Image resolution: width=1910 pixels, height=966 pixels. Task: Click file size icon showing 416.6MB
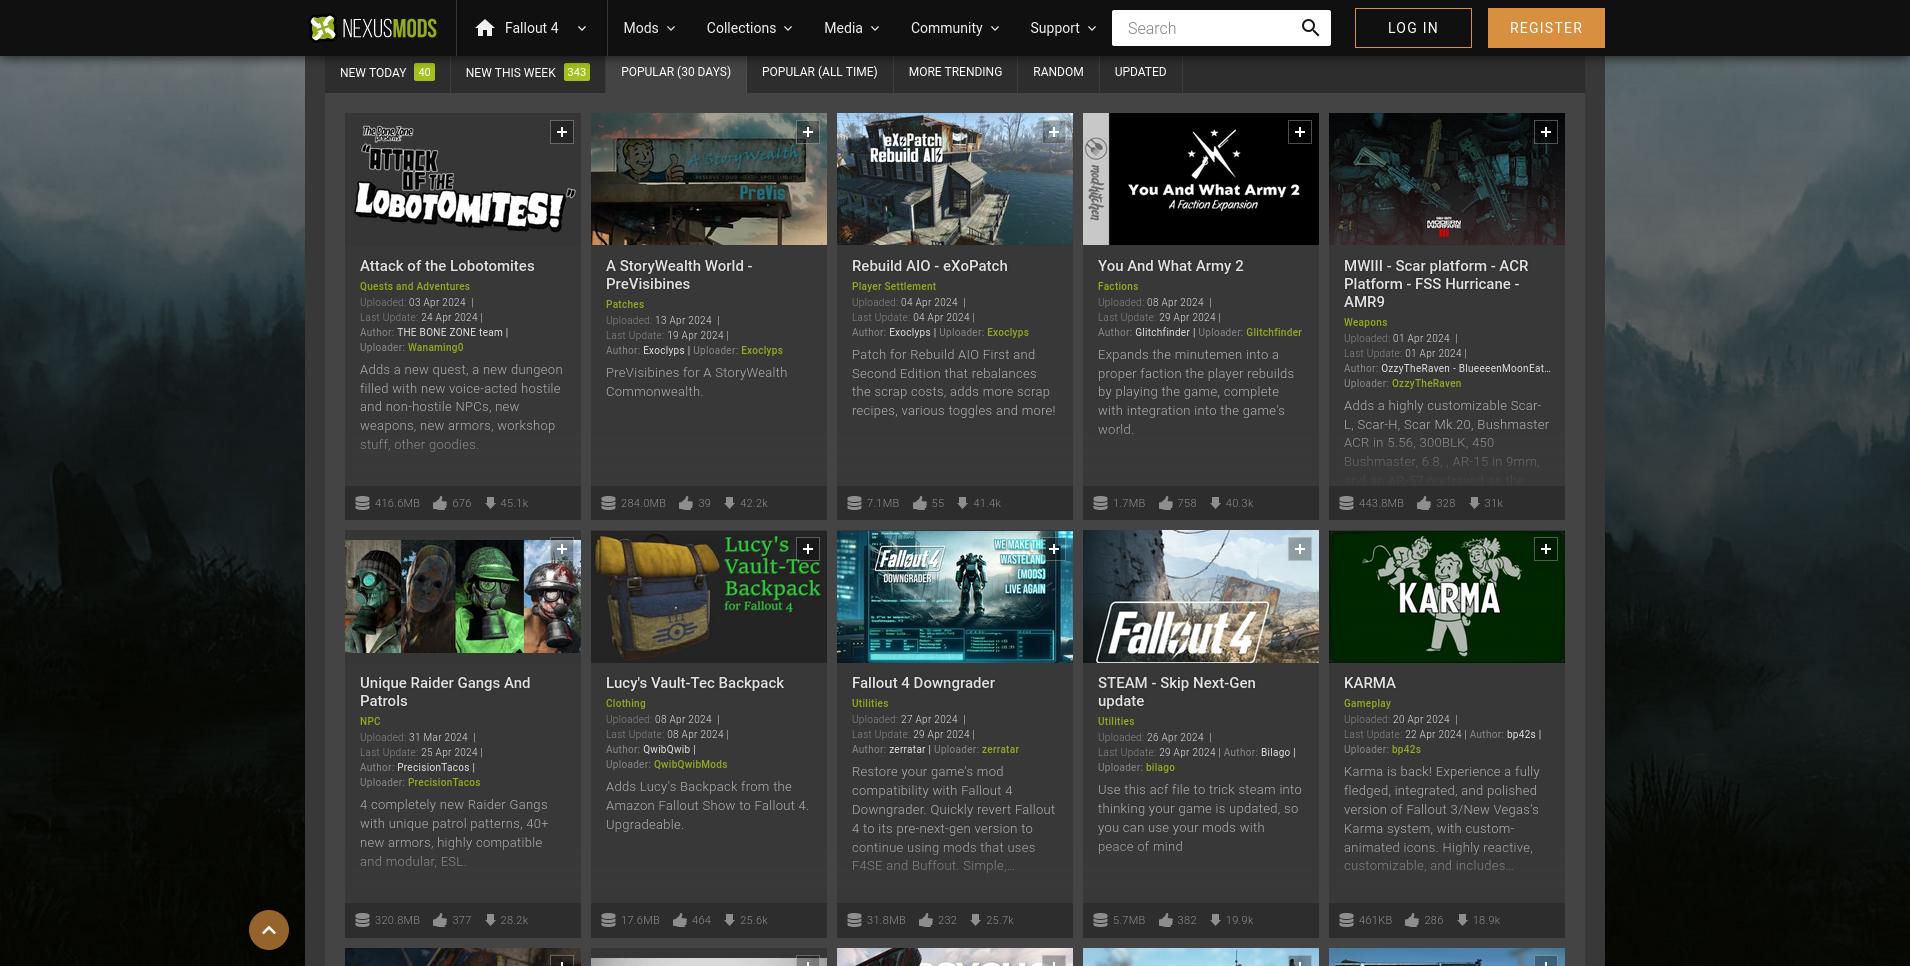click(362, 503)
